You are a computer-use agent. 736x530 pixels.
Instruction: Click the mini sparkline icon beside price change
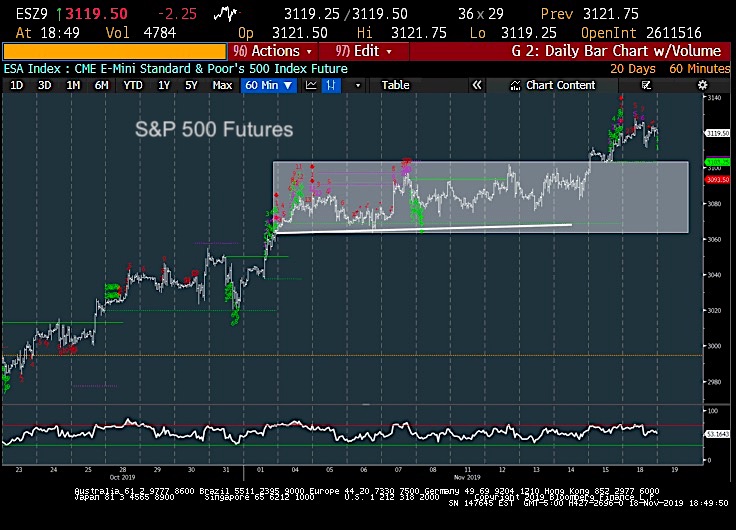(225, 14)
